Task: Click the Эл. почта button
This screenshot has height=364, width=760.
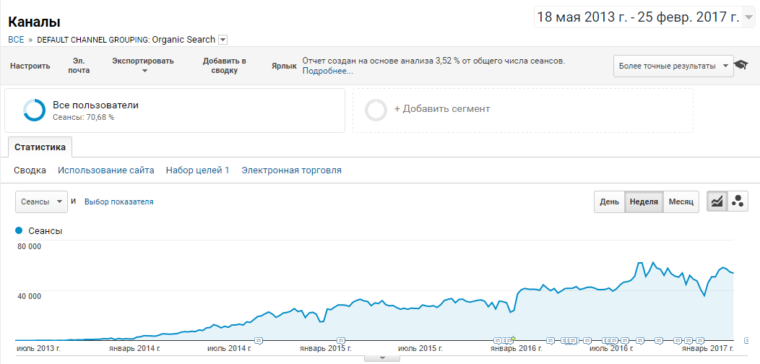Action: click(x=79, y=66)
